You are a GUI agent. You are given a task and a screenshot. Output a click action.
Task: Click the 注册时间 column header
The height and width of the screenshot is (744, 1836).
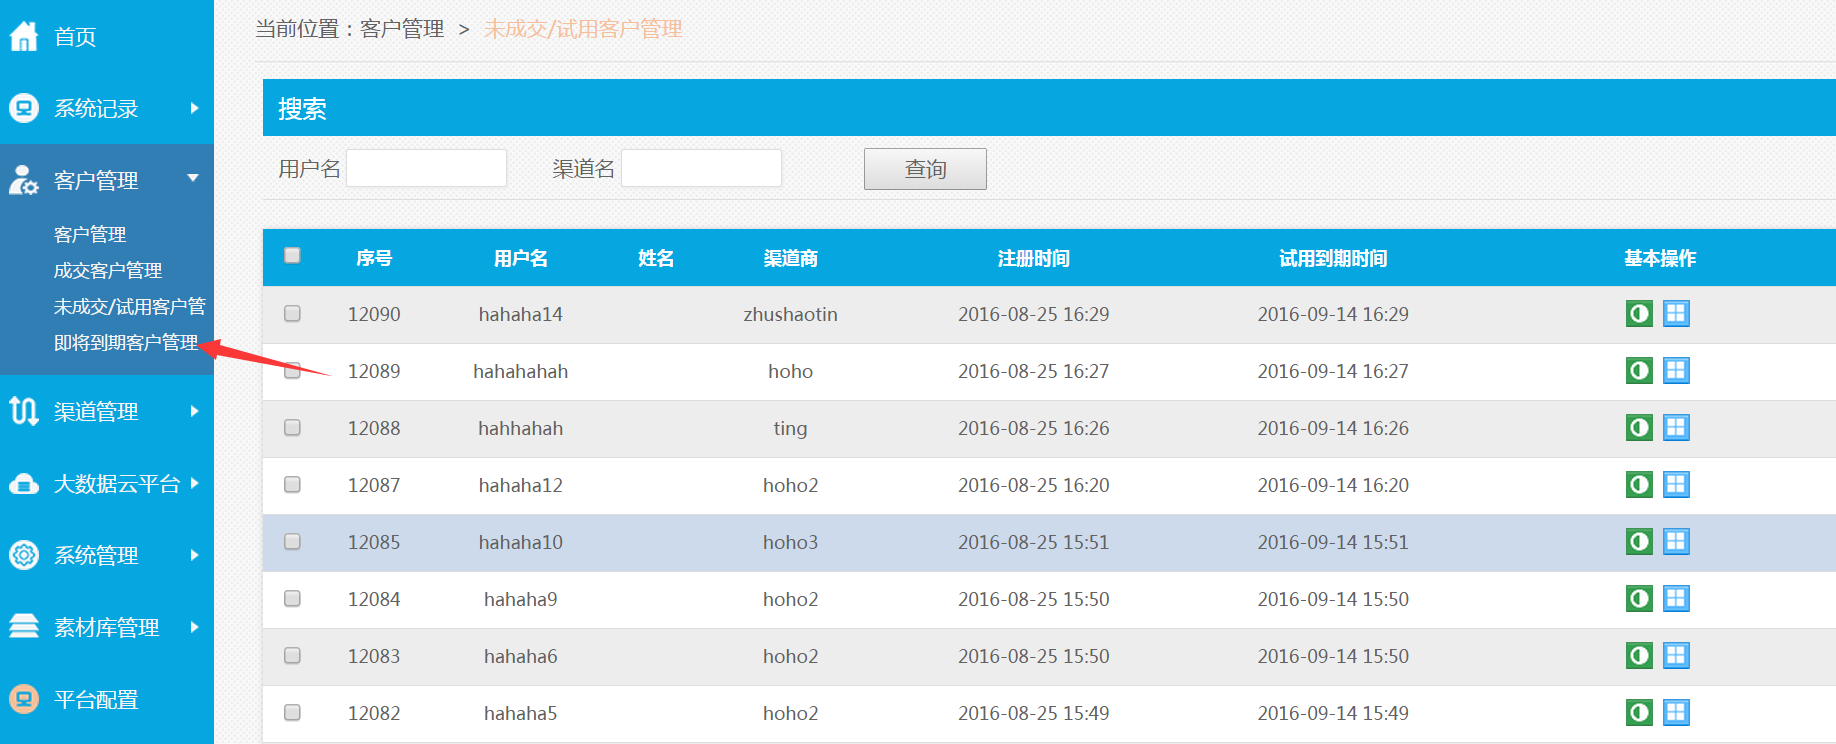tap(1034, 258)
